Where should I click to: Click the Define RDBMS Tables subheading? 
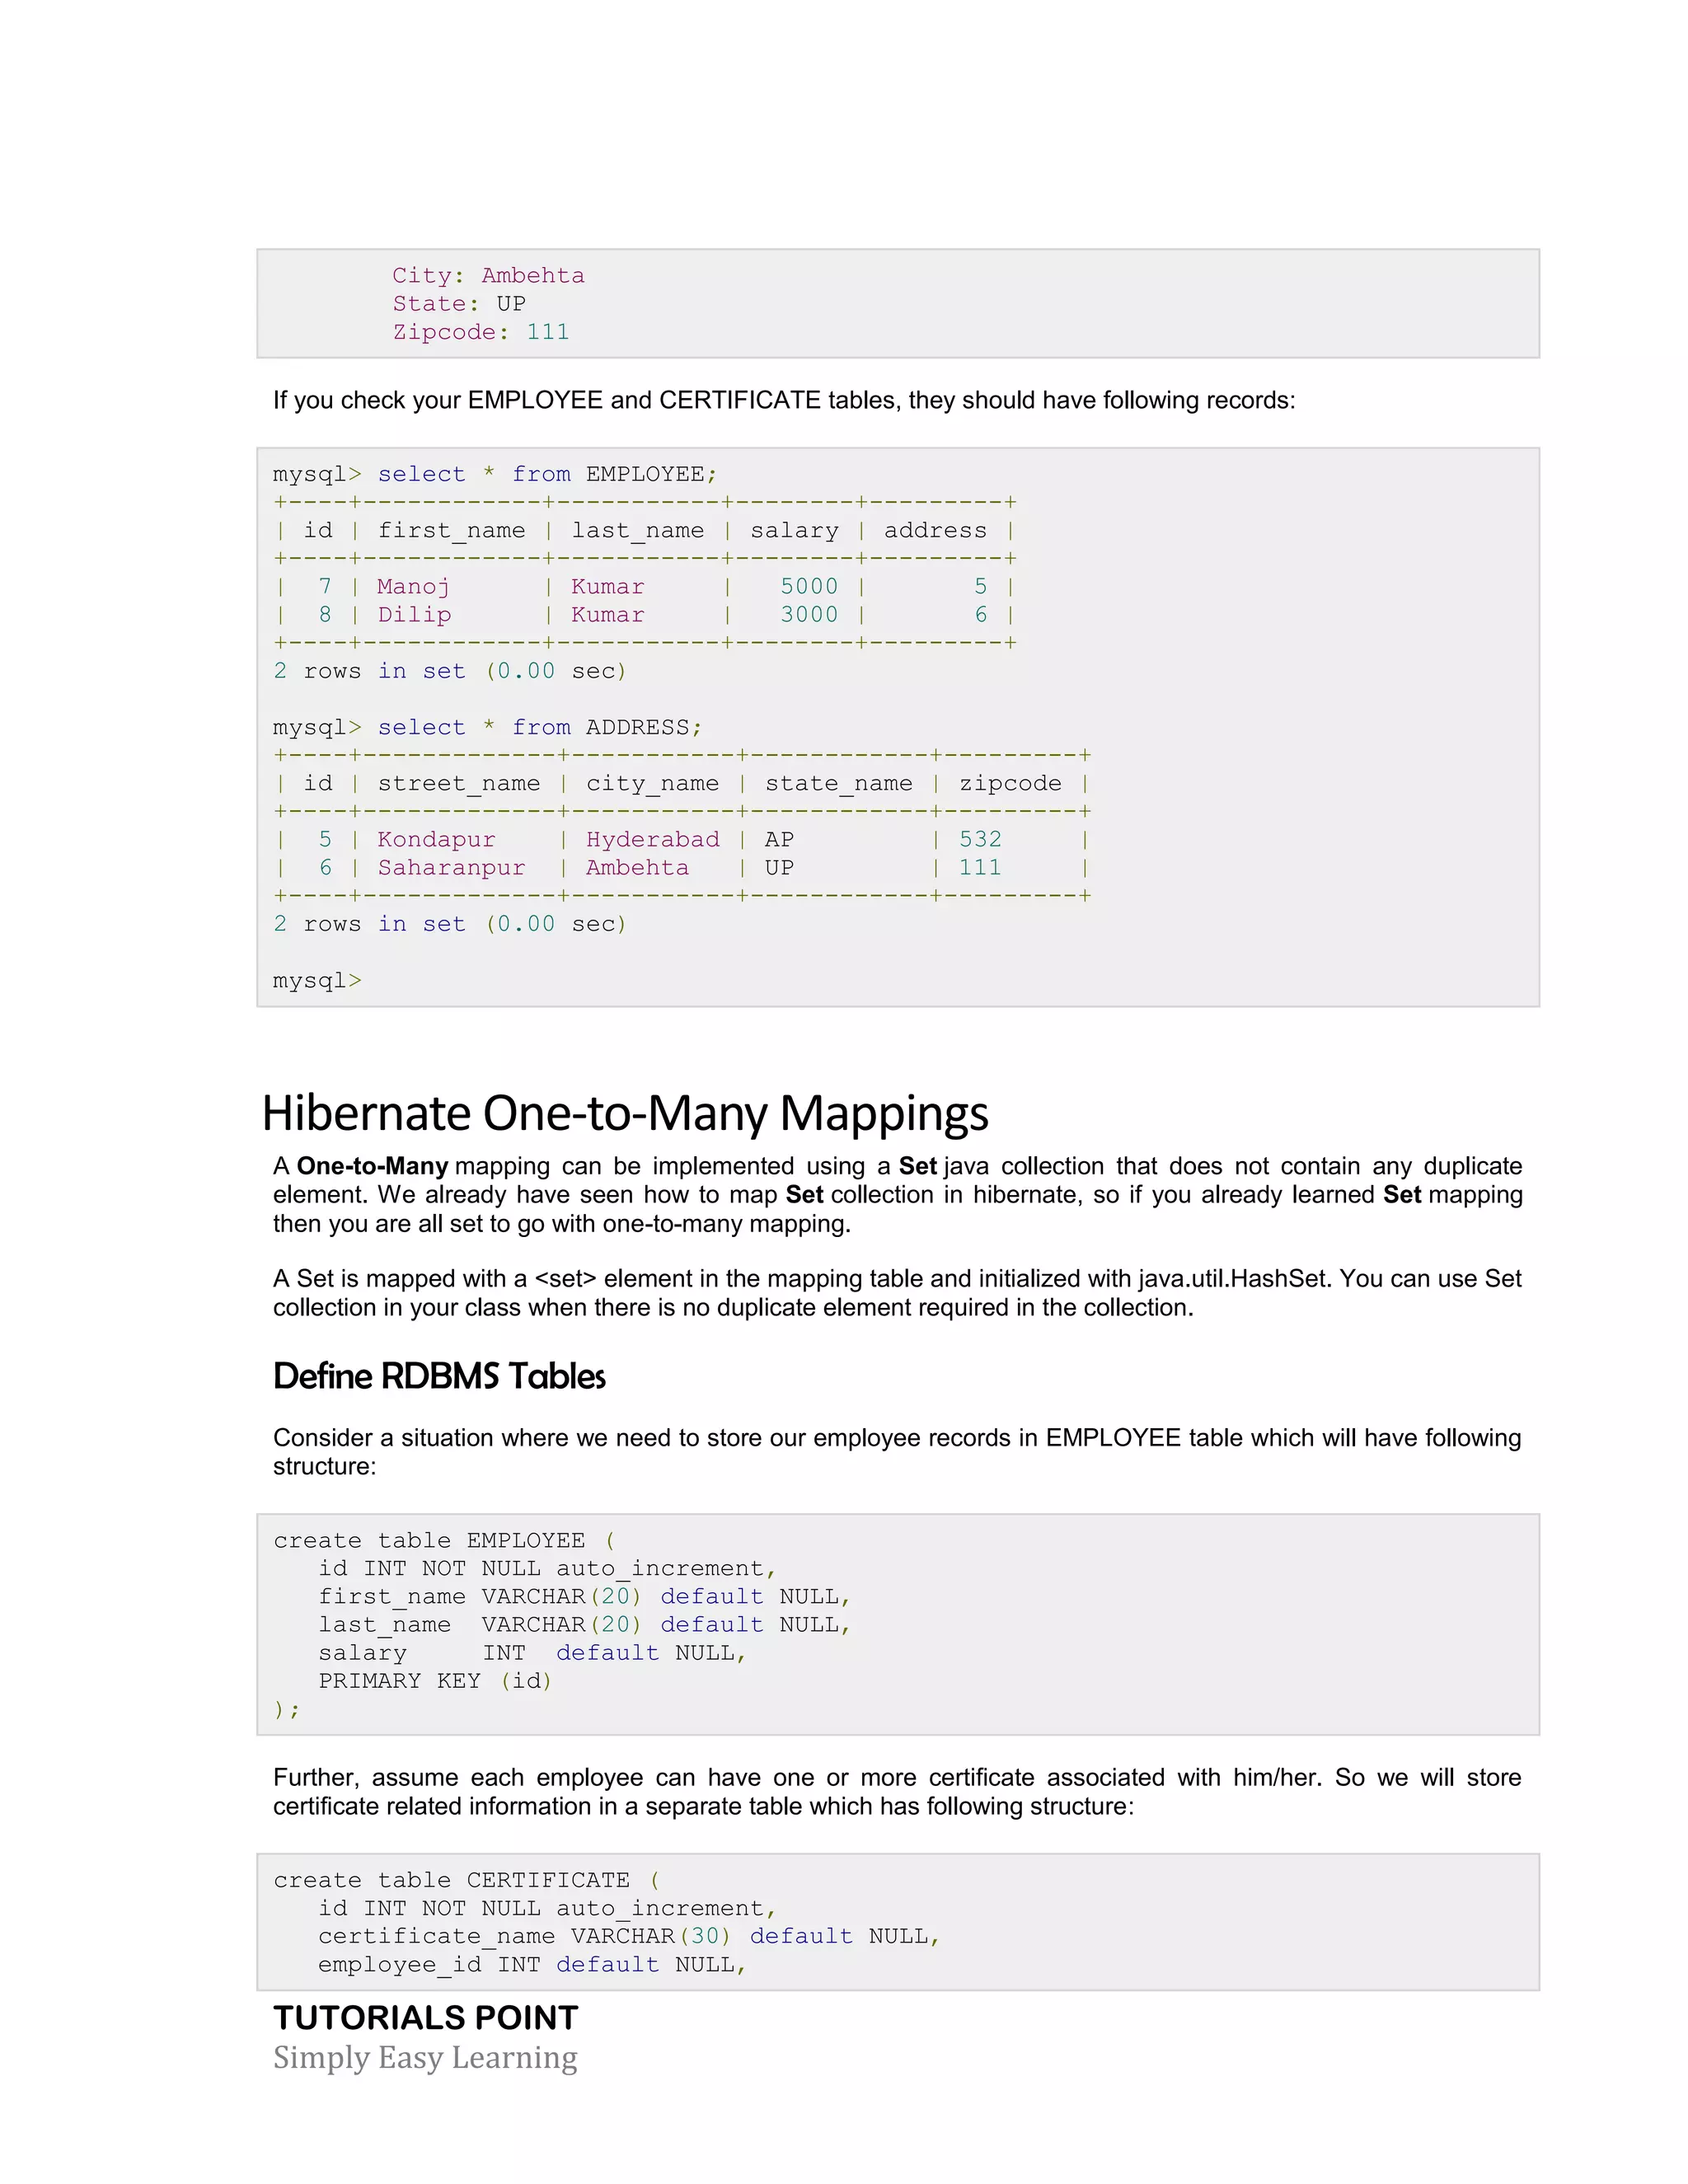tap(439, 1377)
